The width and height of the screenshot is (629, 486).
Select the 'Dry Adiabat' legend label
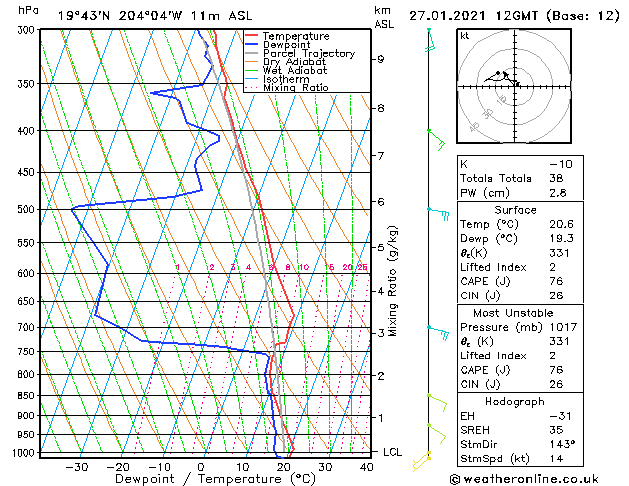294,62
